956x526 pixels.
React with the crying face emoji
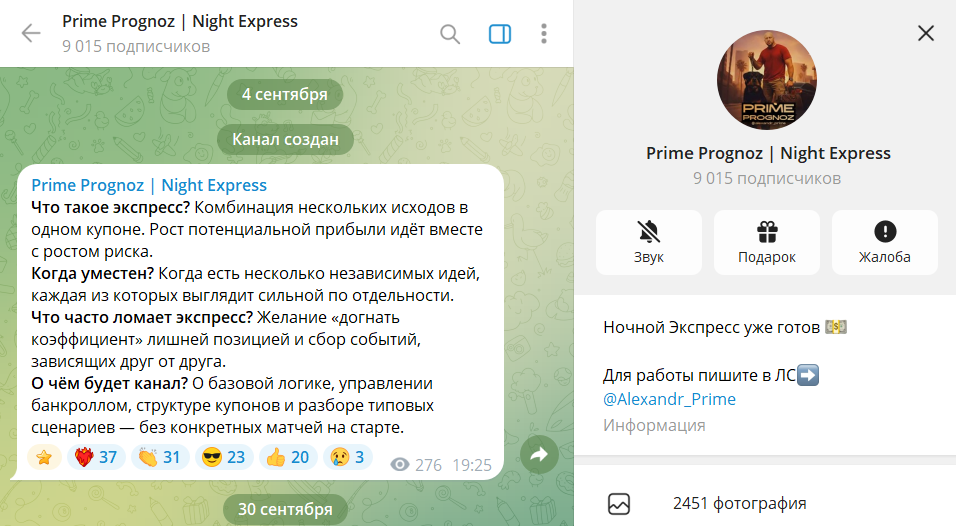tap(348, 457)
